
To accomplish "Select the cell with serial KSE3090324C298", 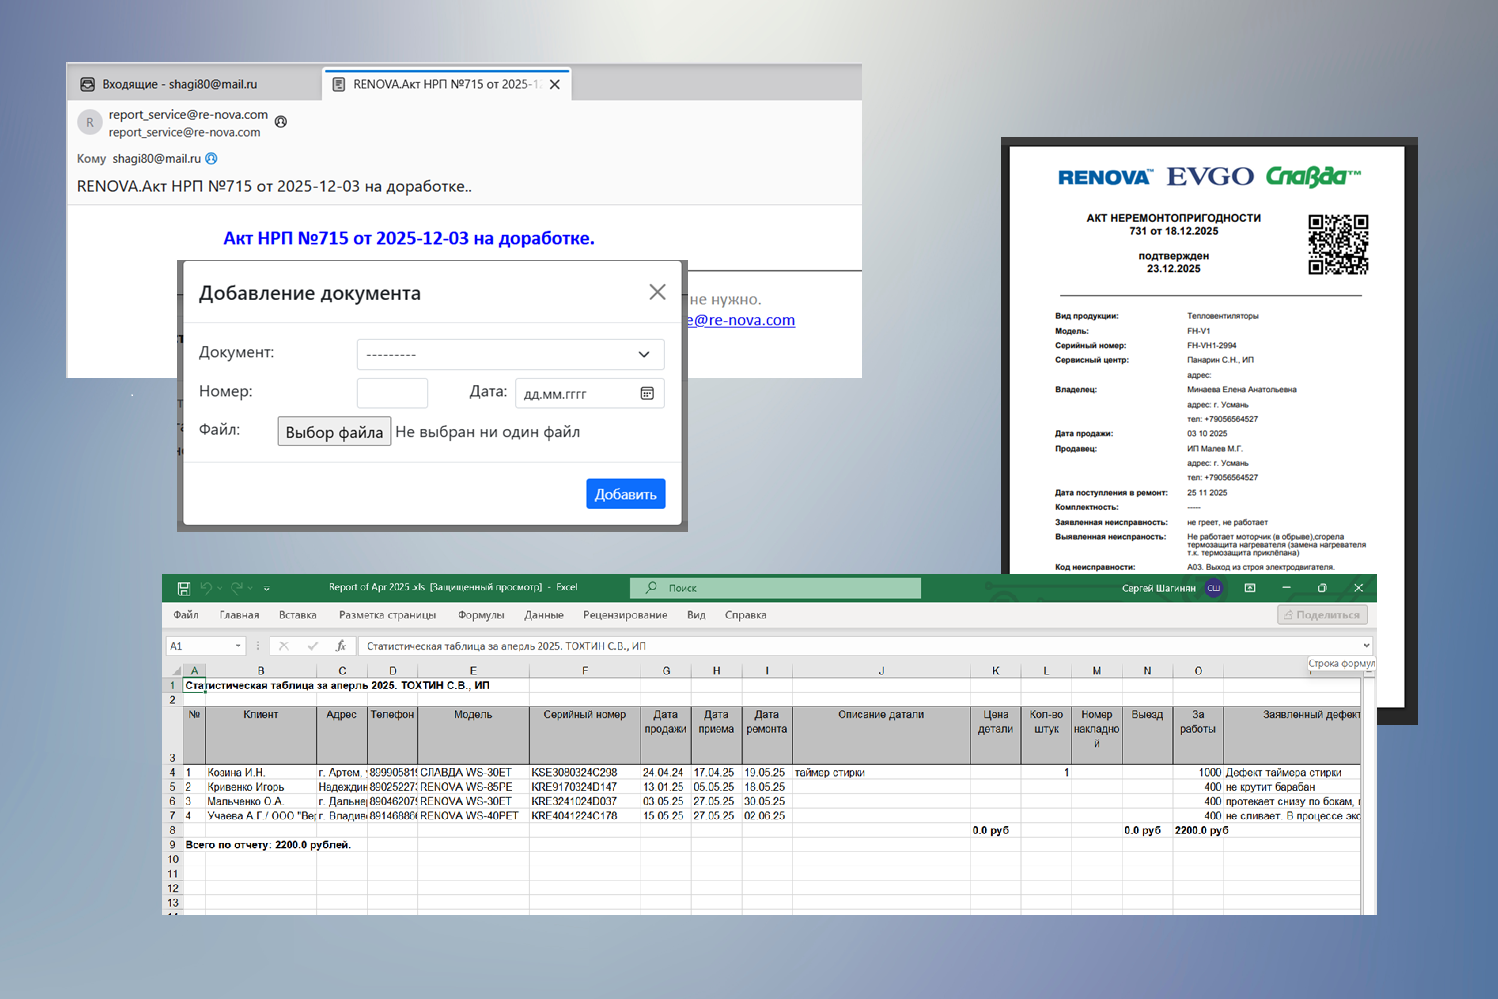I will (585, 773).
